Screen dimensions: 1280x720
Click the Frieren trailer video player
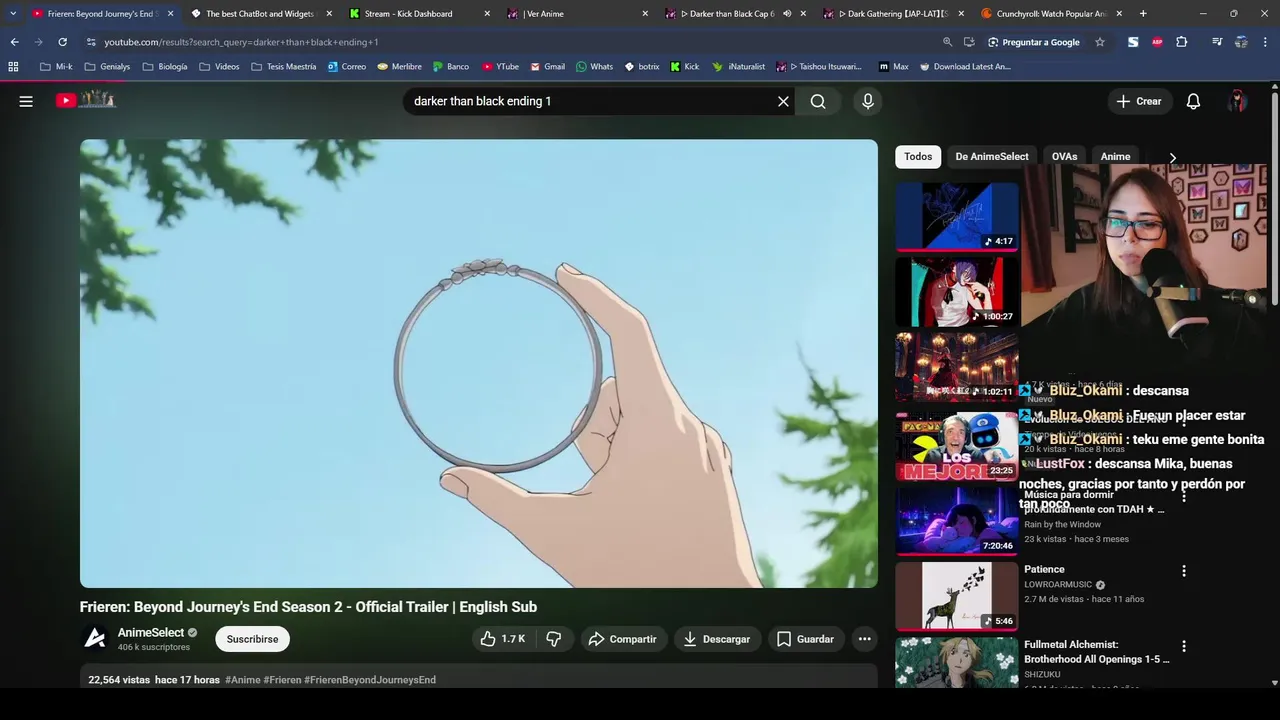coord(479,363)
